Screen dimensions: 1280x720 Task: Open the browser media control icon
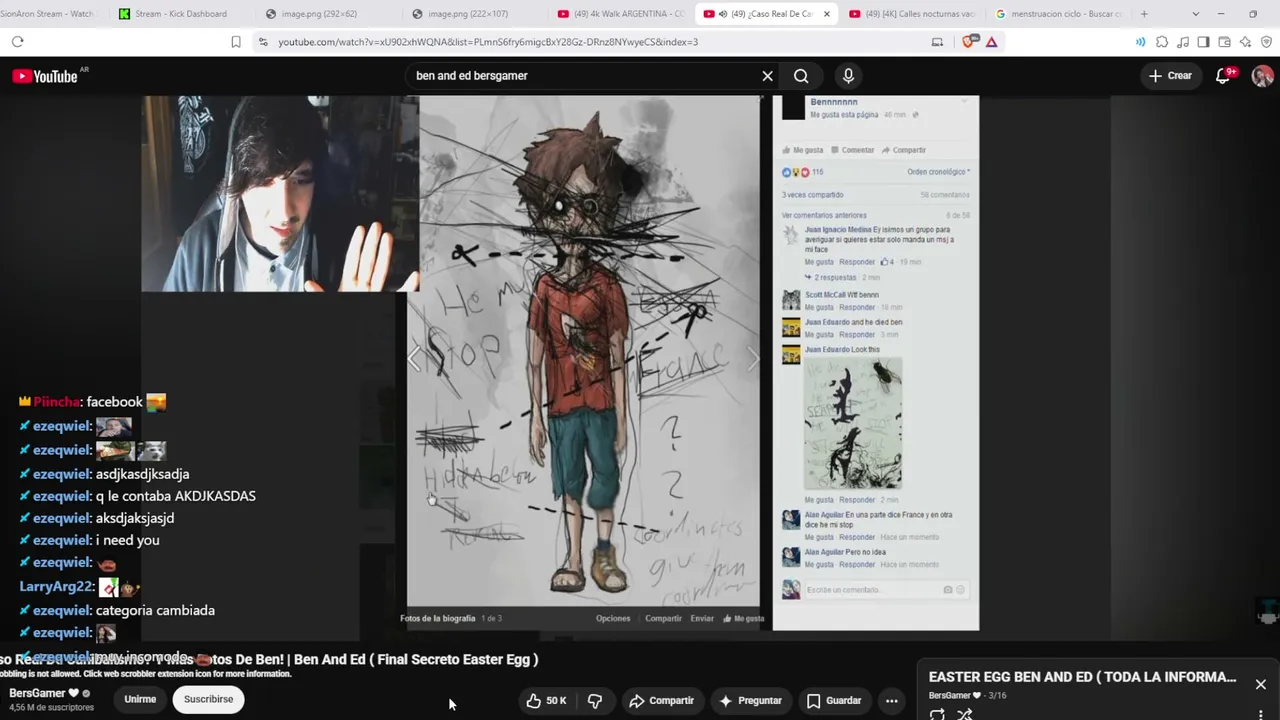point(1183,42)
